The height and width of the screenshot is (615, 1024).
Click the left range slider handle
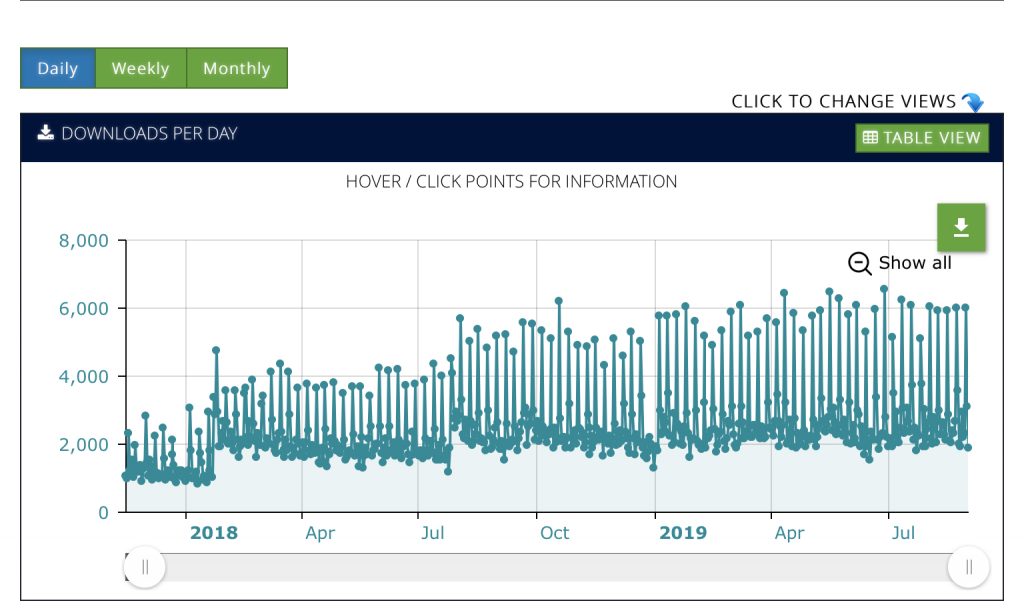144,567
